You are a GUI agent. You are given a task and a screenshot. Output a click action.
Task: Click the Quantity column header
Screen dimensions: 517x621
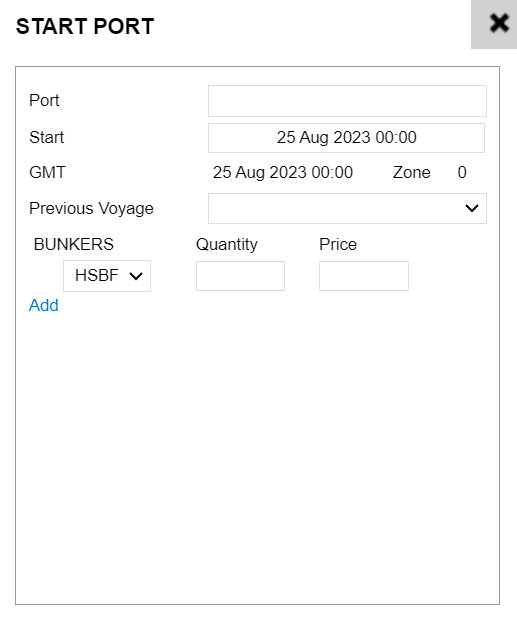point(227,245)
